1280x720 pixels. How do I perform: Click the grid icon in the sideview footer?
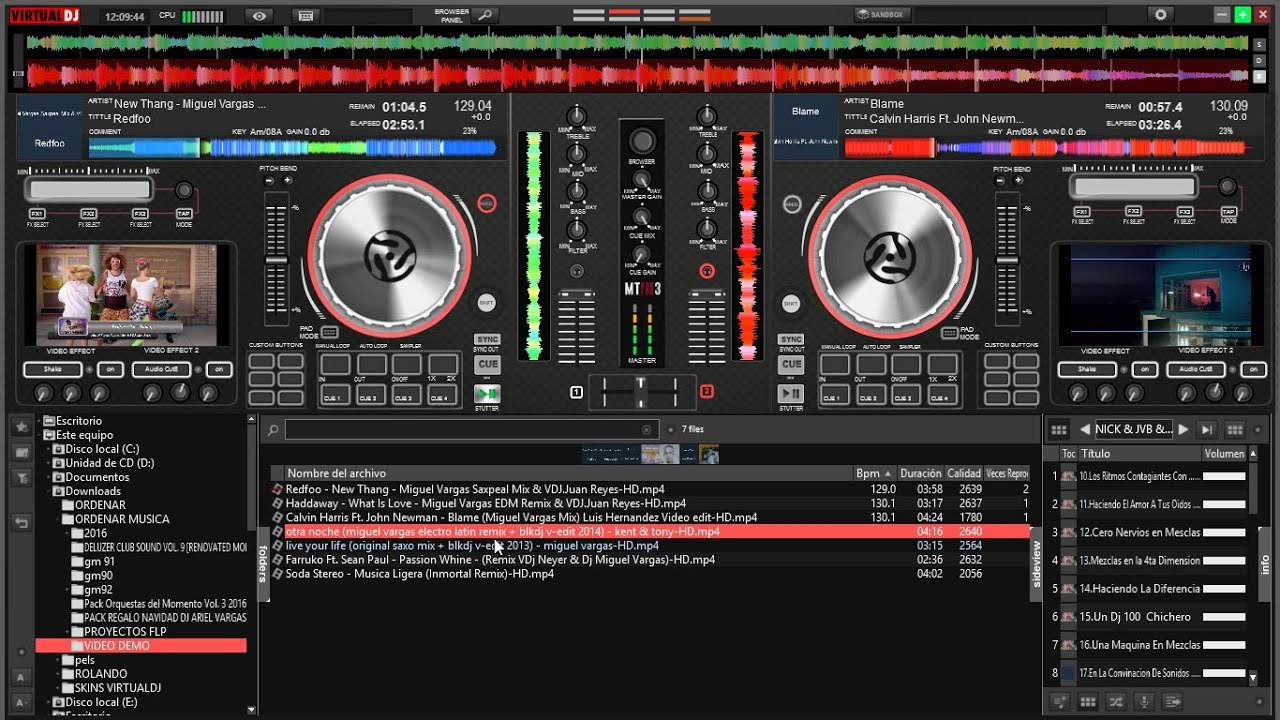tap(1088, 702)
